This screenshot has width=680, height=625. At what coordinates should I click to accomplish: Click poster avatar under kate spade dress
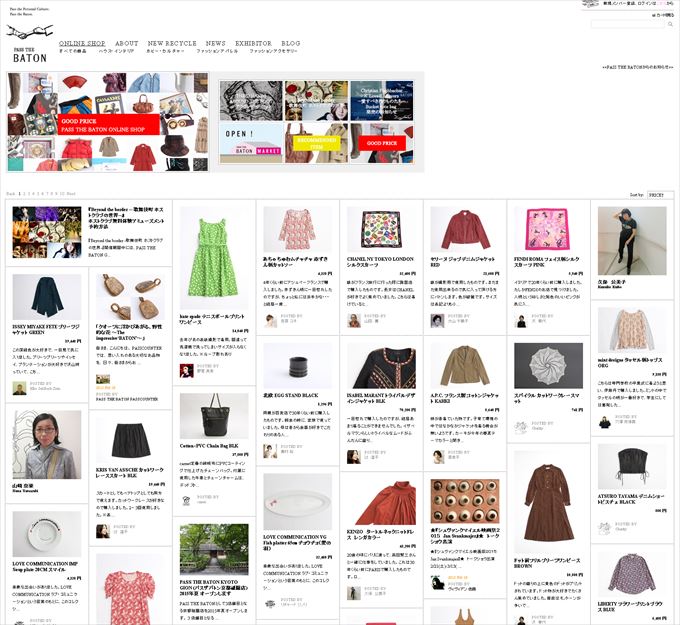[x=186, y=371]
